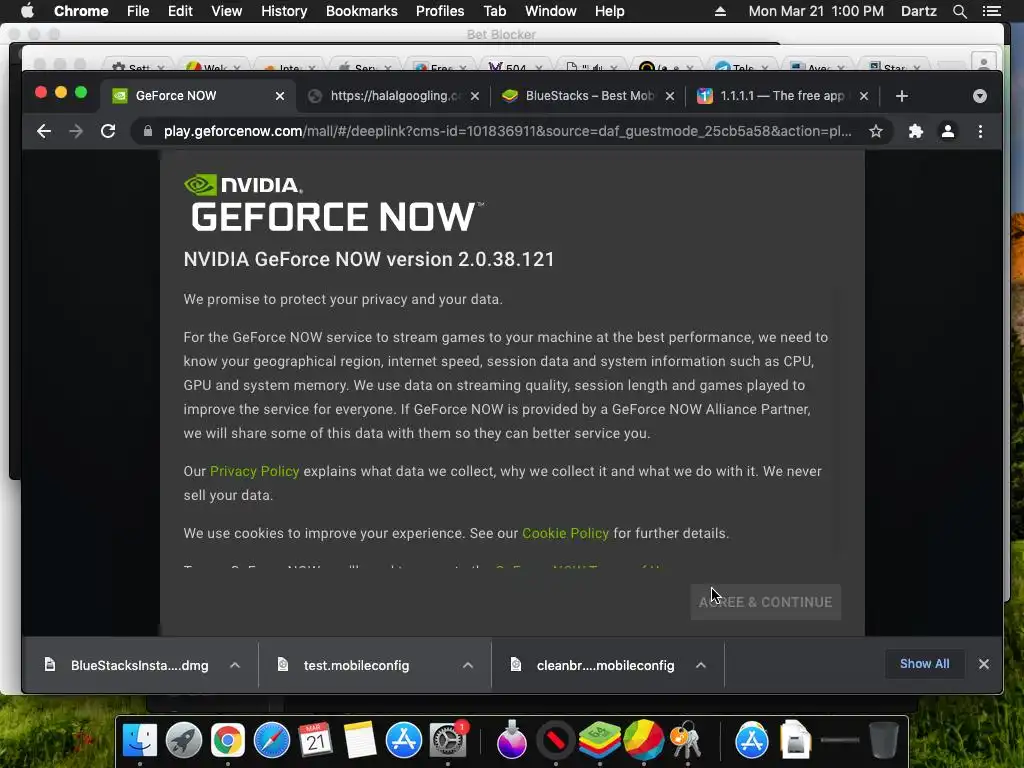Screen dimensions: 1024x768
Task: Open BlueStacks 64 stacked icon in Dock
Action: tap(600, 741)
